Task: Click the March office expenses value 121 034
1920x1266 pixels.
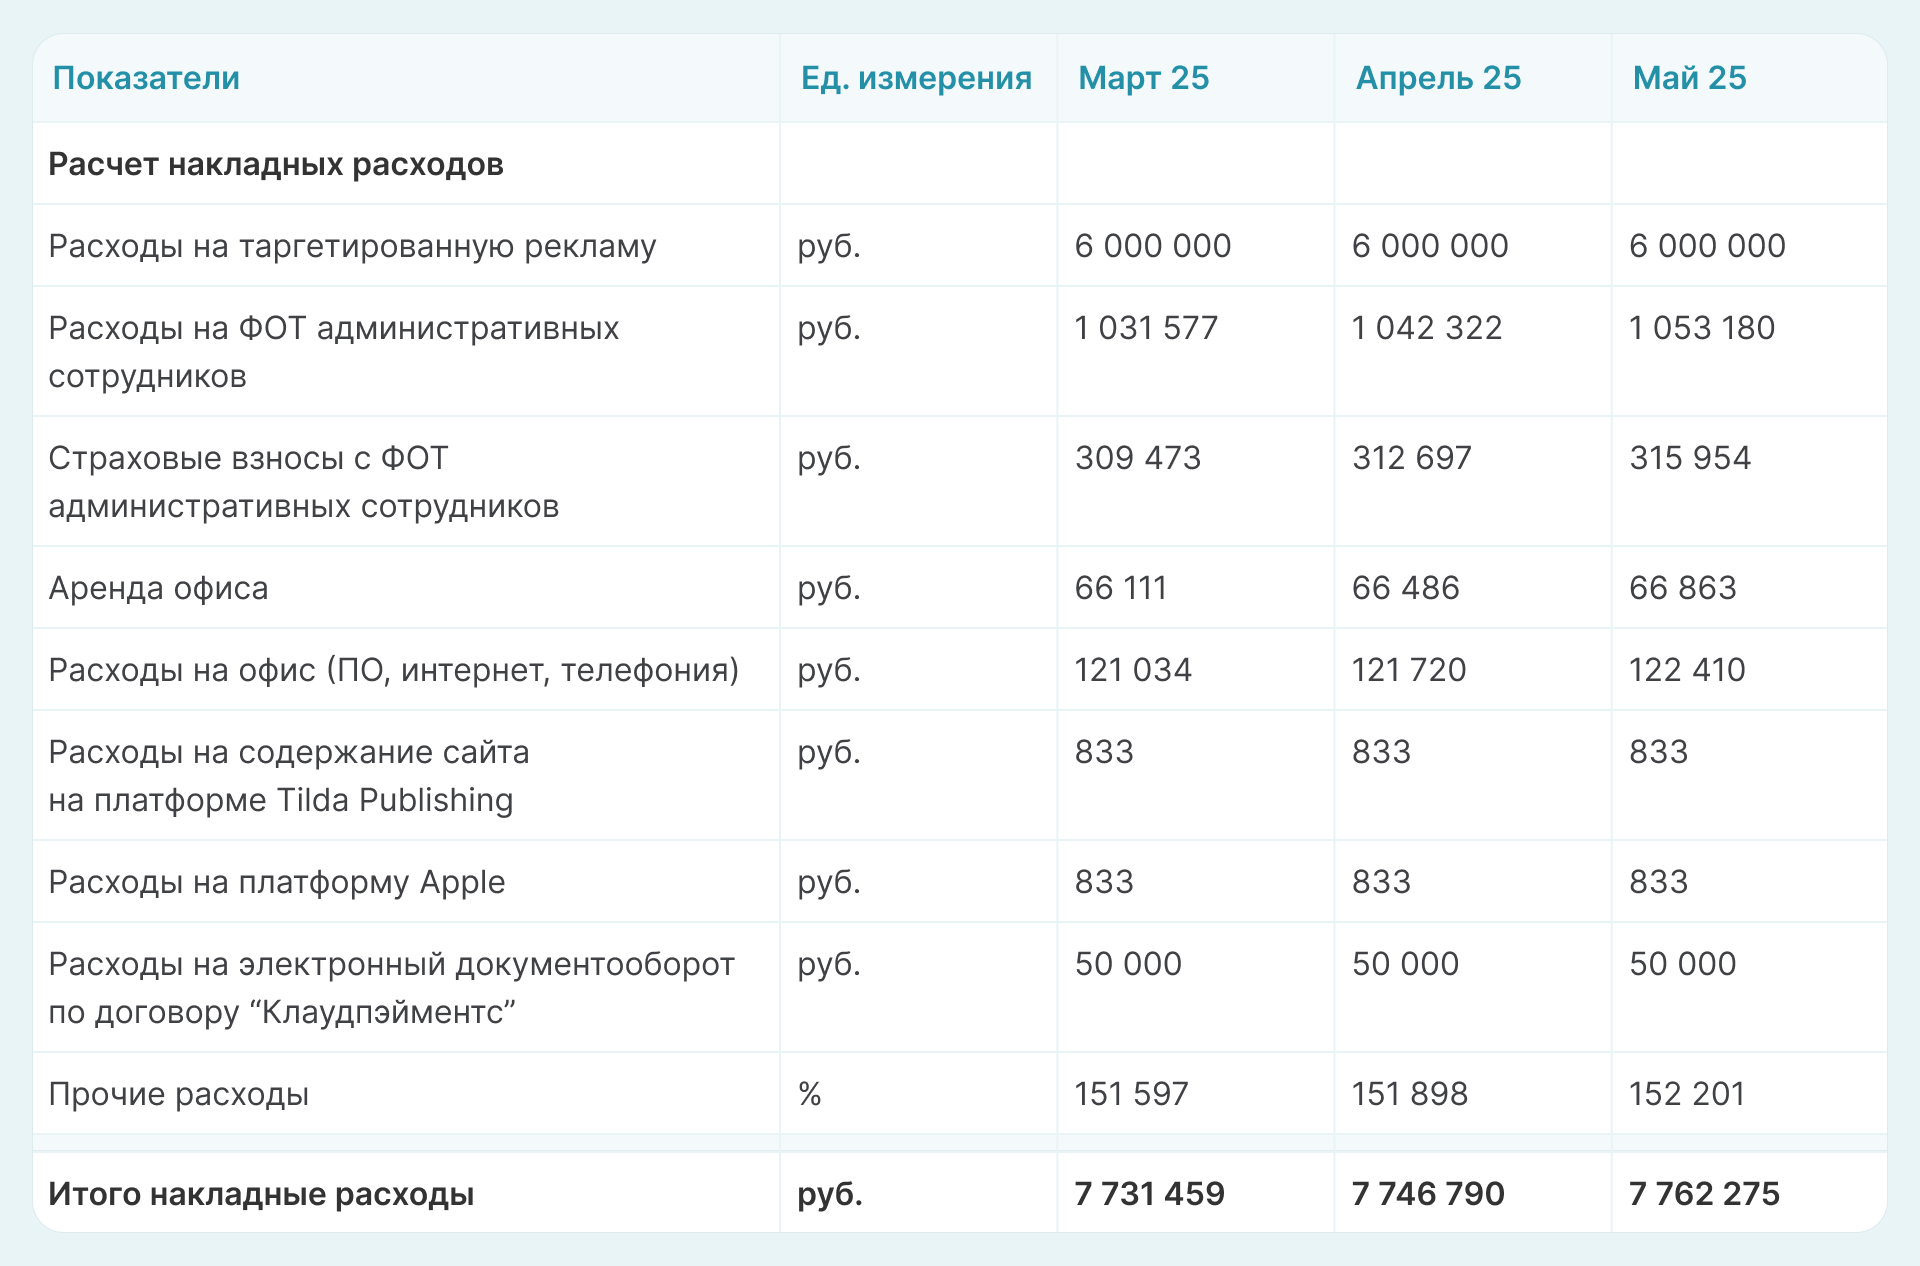Action: coord(1133,670)
